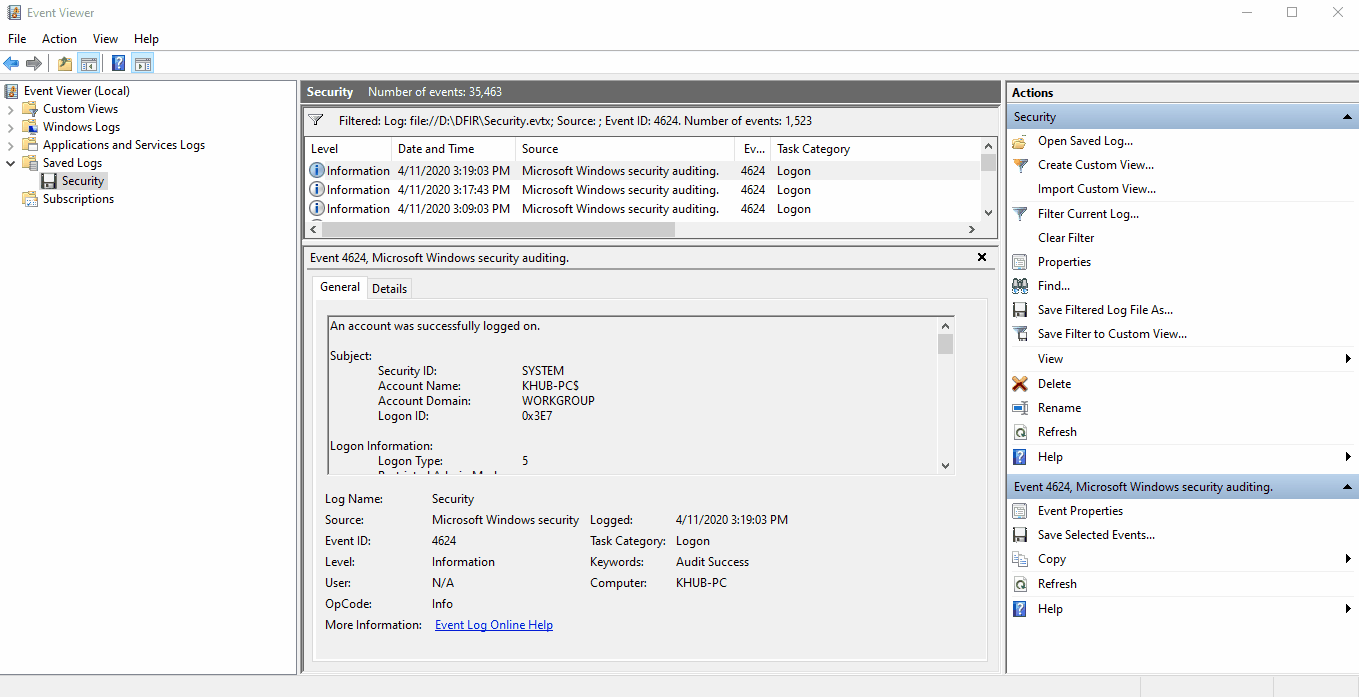Refresh the Security log via its icon
Screen dimensions: 1359x697
(1019, 431)
